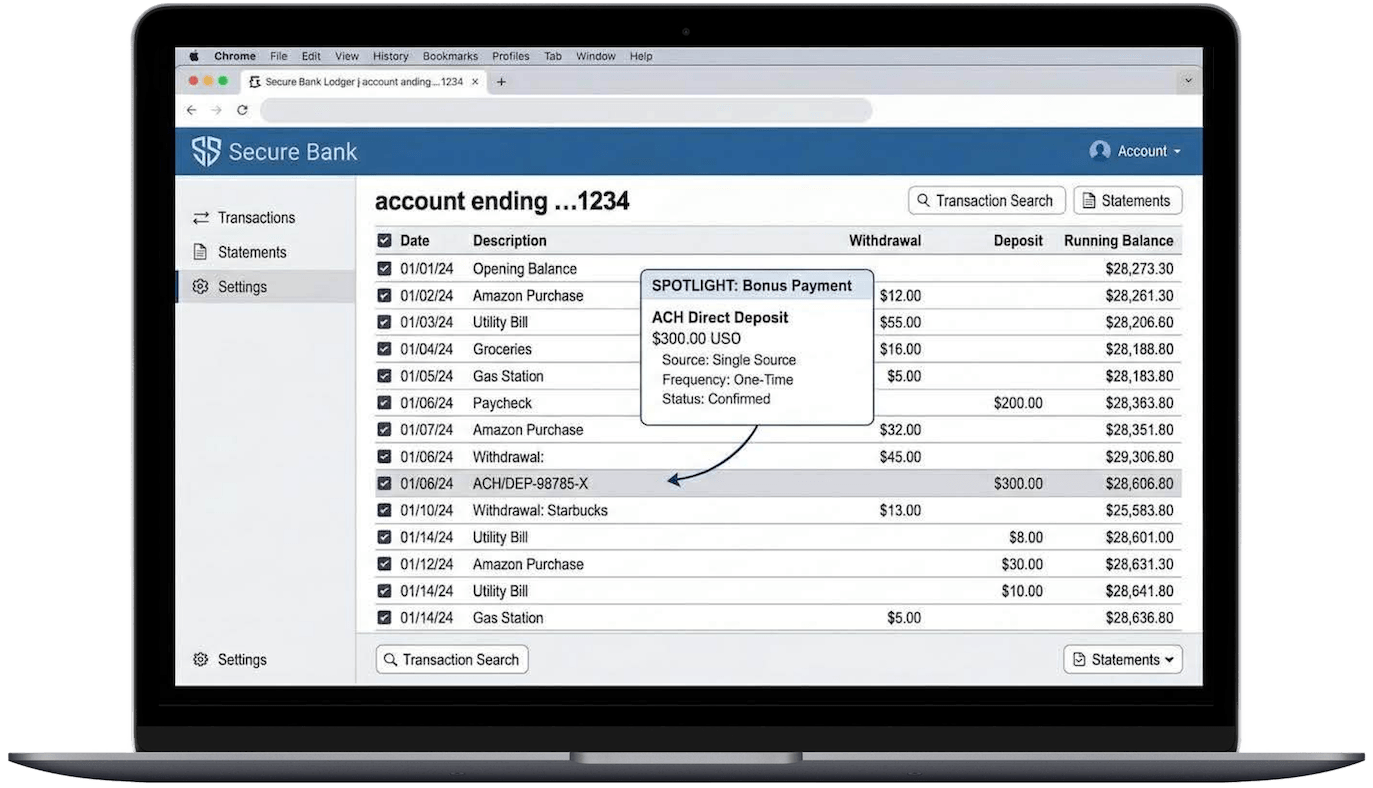1373x788 pixels.
Task: Toggle the select-all checkbox in Date header
Action: pos(384,241)
